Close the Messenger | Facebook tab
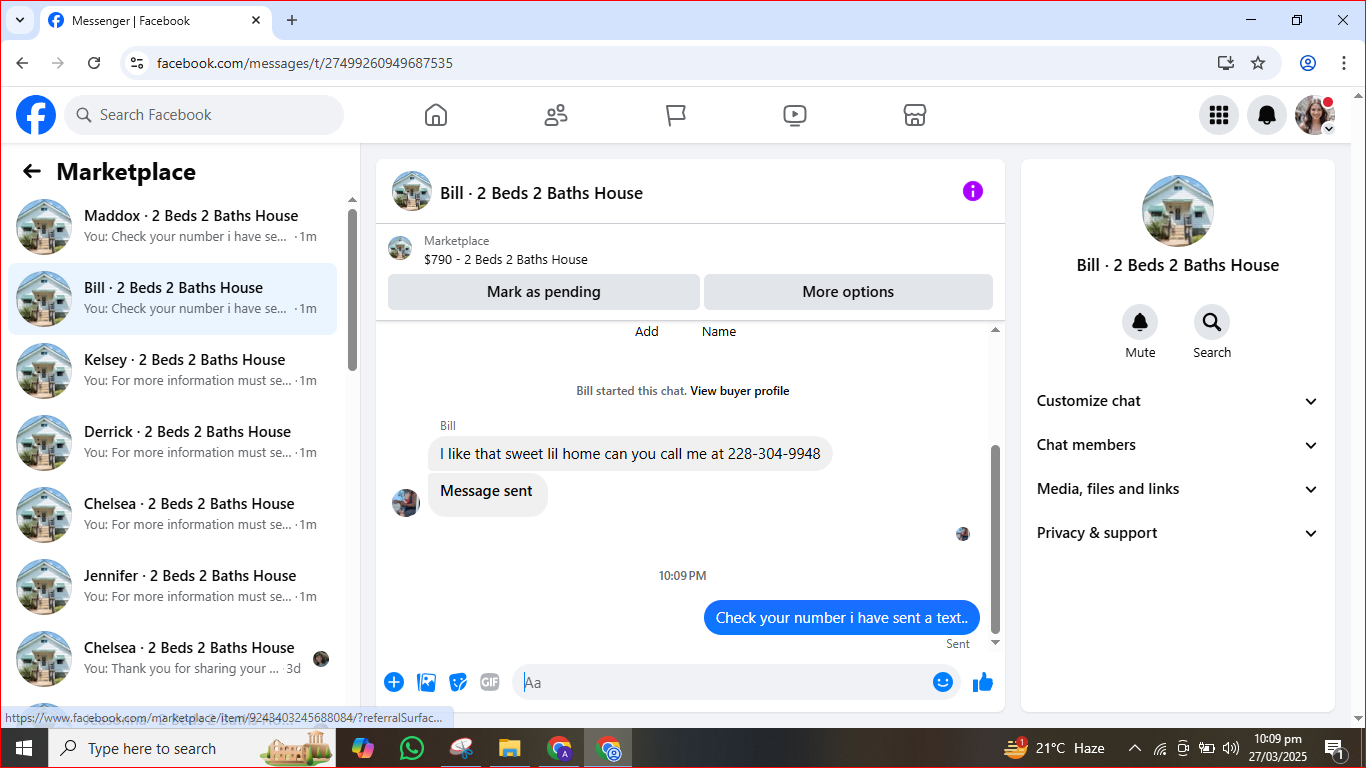The width and height of the screenshot is (1366, 768). coord(256,20)
